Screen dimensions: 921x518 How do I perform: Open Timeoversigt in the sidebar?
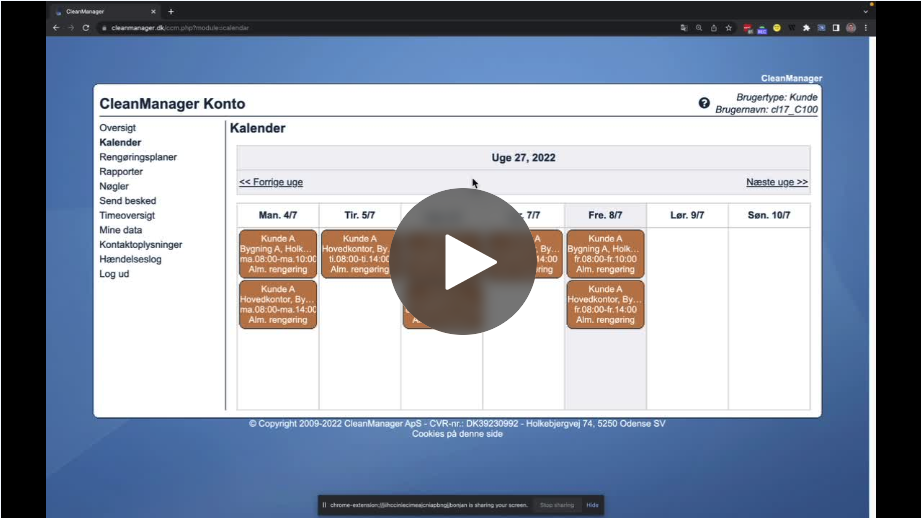(x=127, y=216)
